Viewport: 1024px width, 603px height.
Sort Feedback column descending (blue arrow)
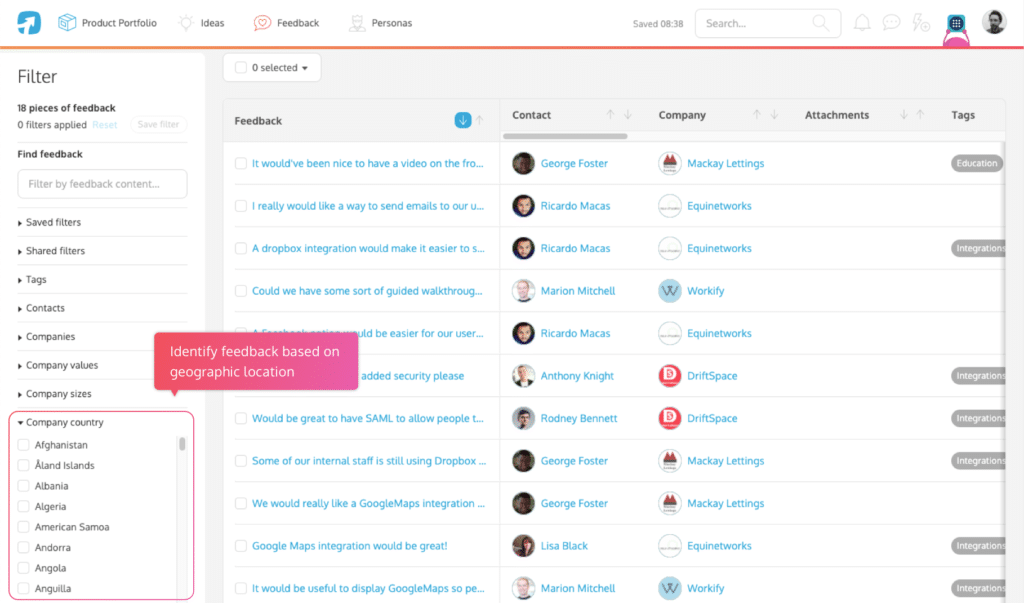(x=462, y=120)
